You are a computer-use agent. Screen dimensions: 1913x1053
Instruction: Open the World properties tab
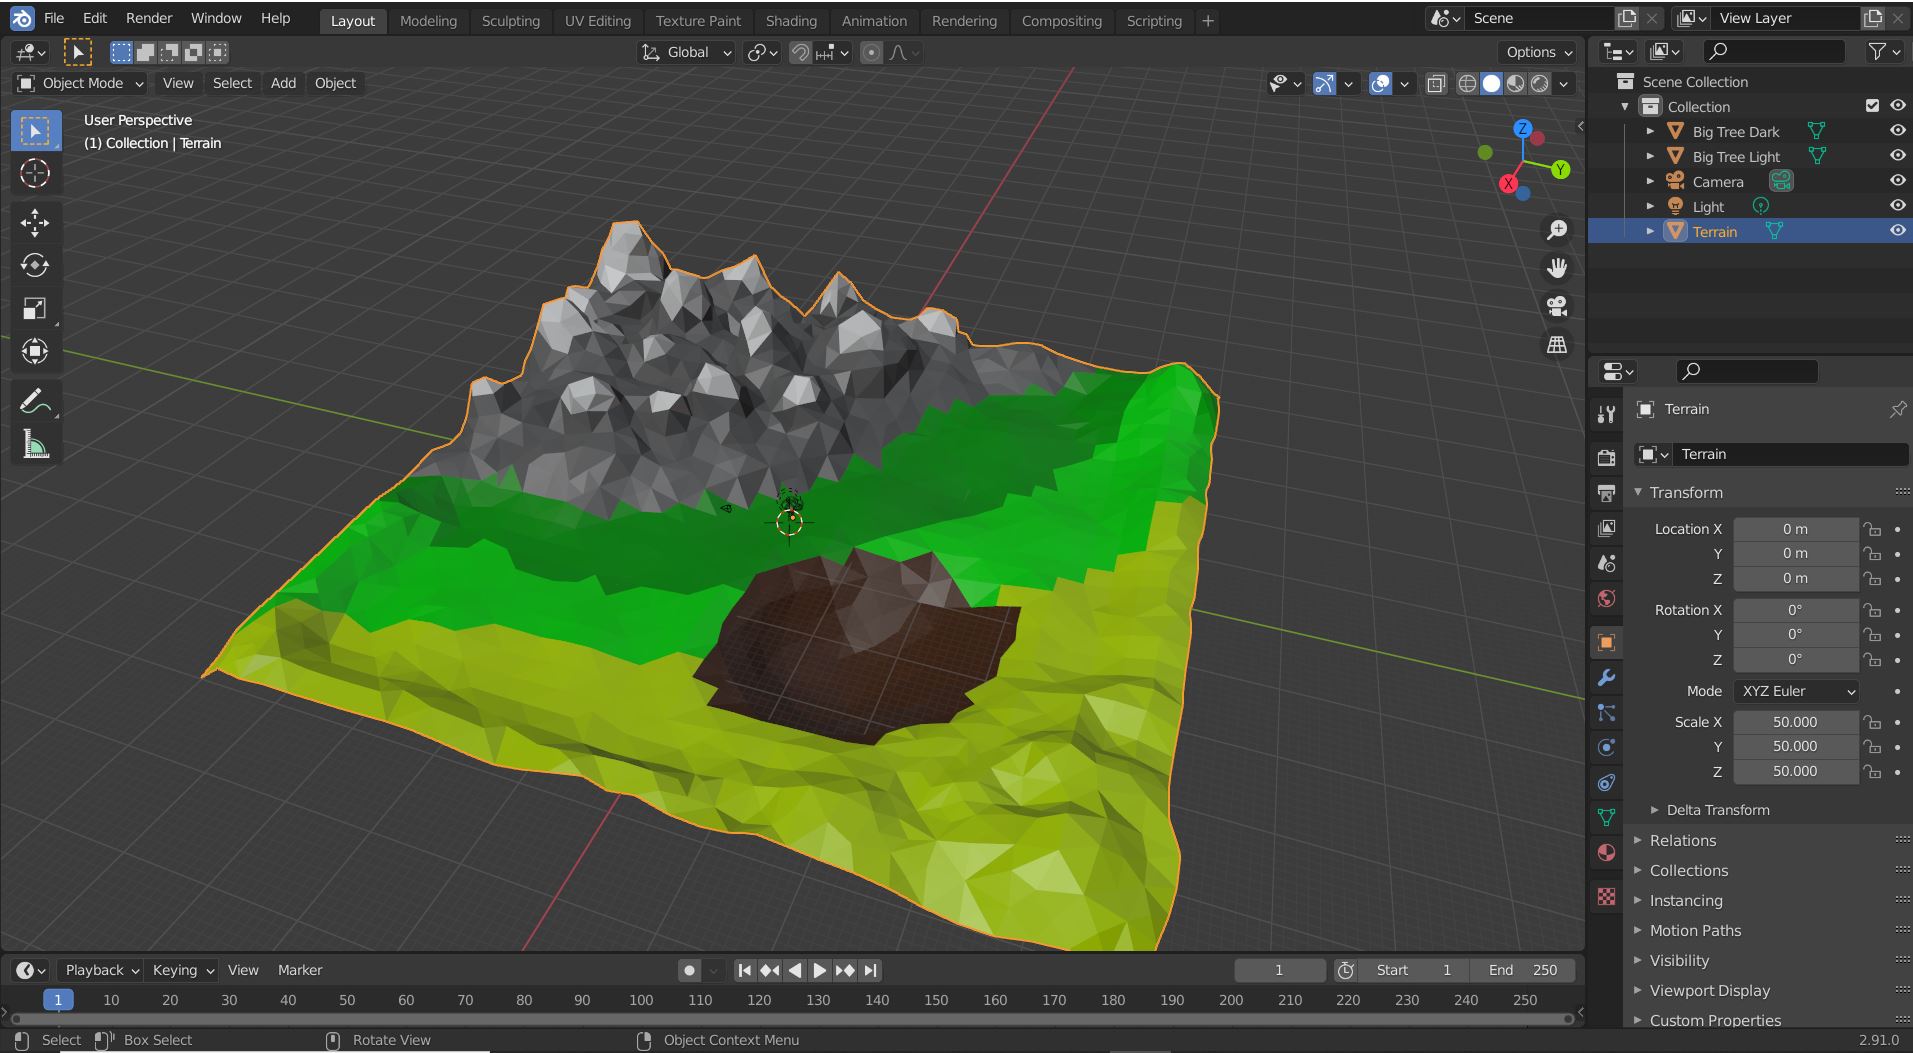point(1606,598)
